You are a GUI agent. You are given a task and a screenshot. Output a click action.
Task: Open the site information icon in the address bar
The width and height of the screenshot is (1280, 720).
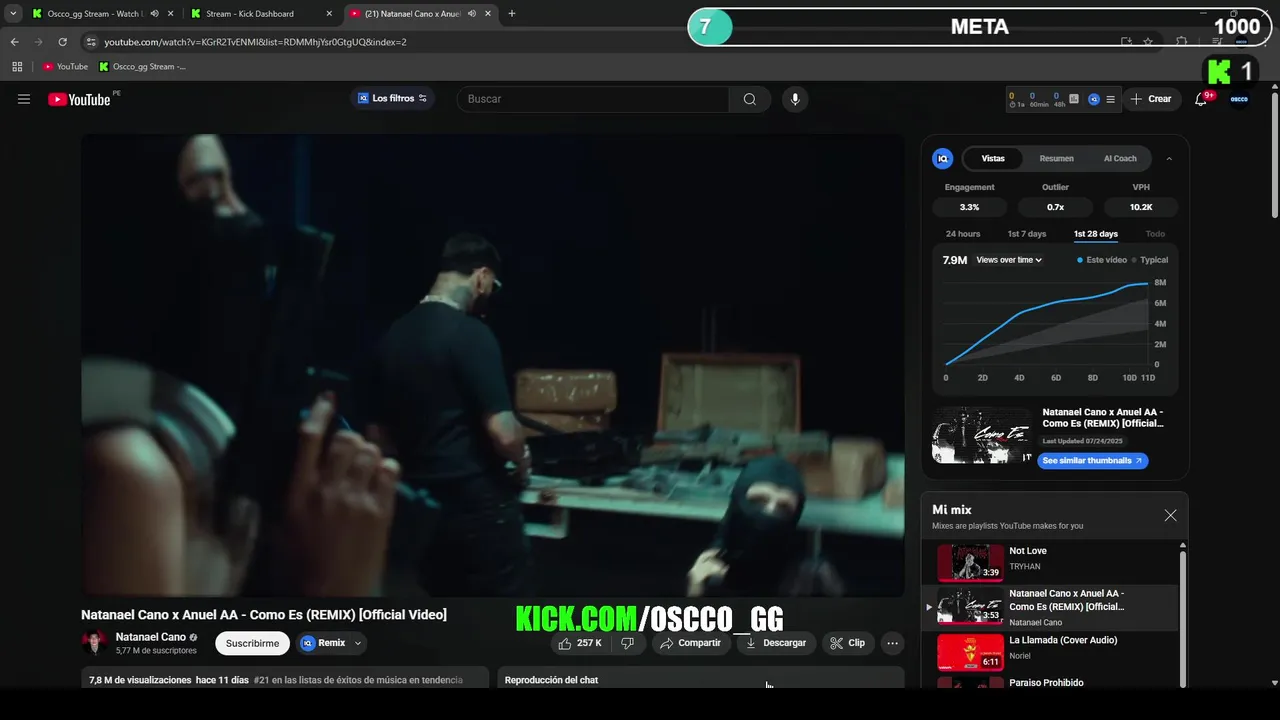91,42
